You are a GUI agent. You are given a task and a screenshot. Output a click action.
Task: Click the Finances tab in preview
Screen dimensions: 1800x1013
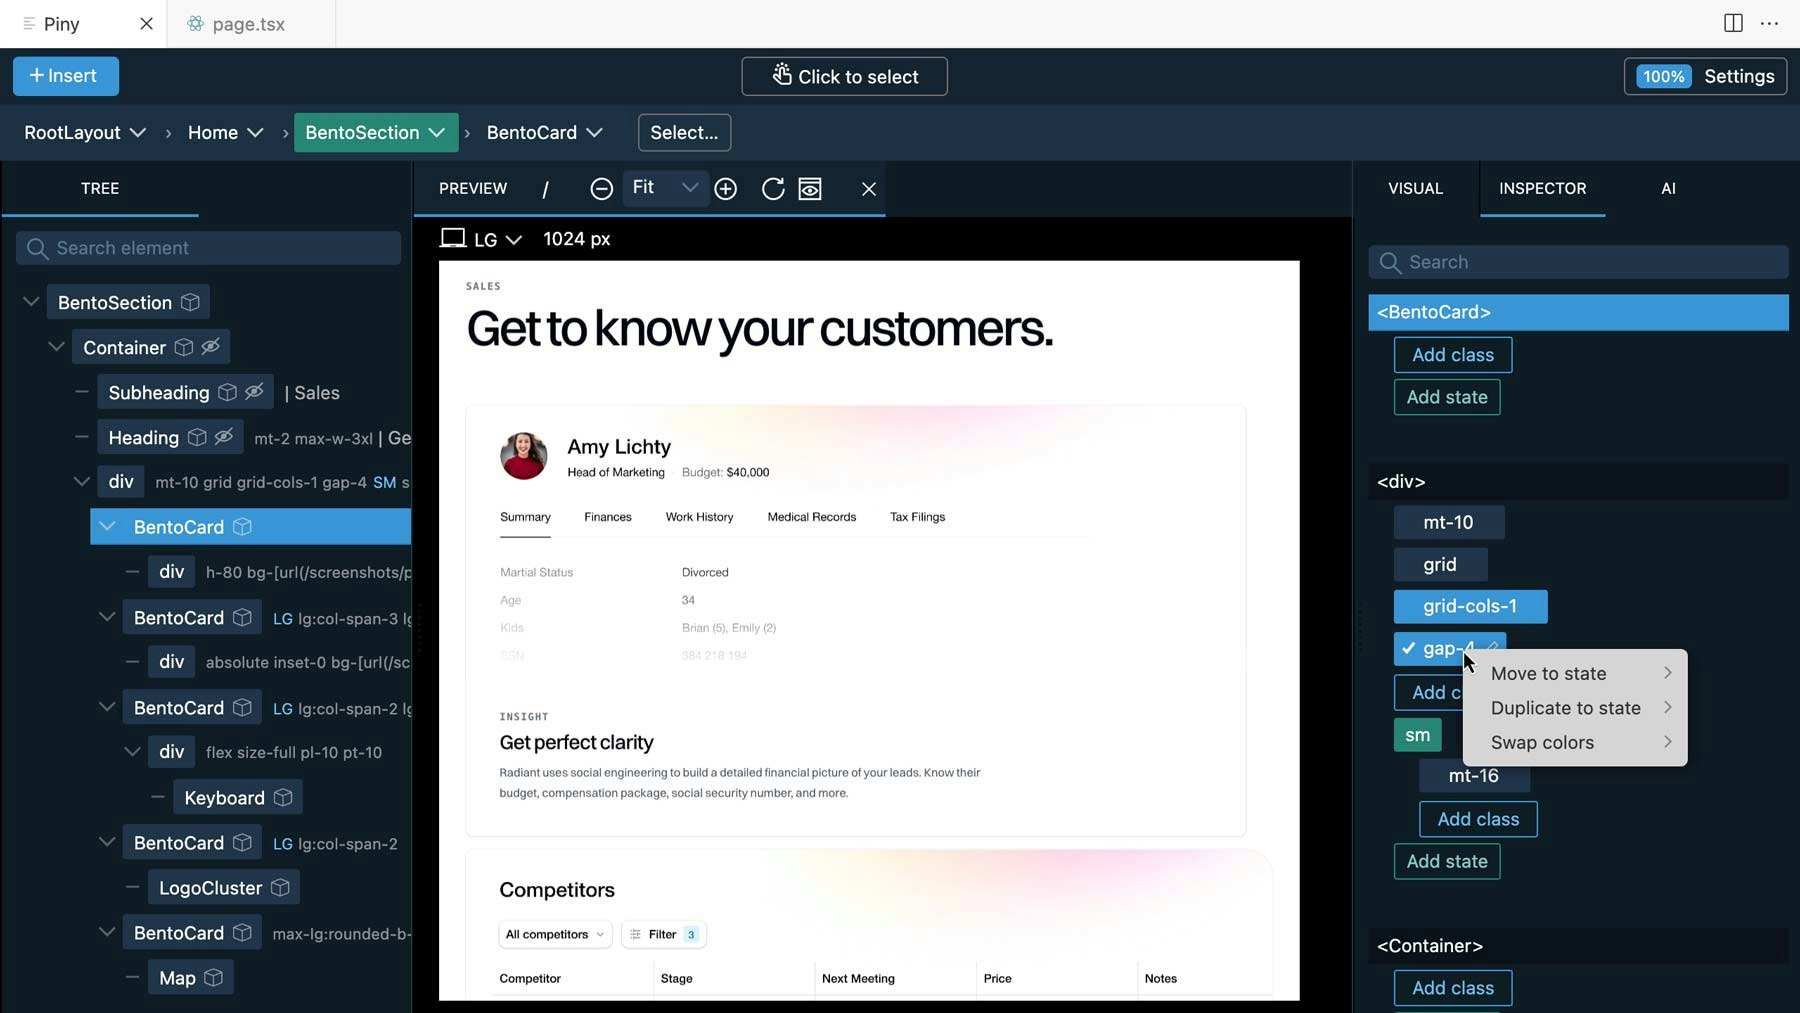pos(608,517)
